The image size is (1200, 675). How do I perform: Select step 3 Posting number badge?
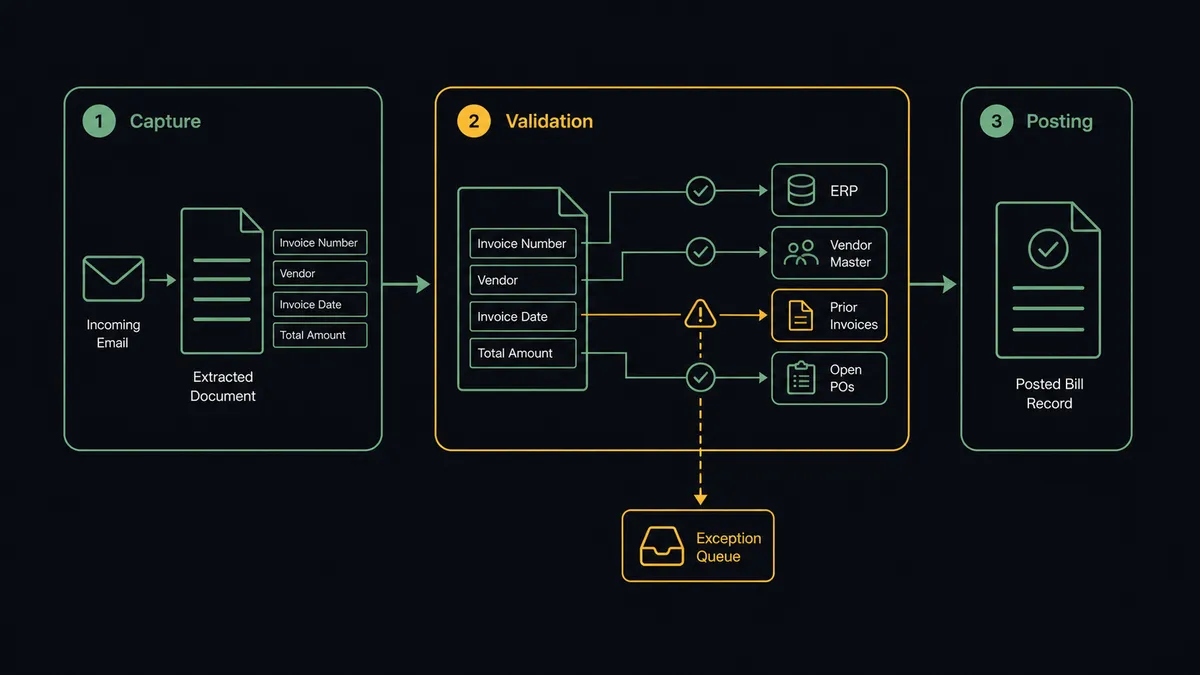click(x=996, y=121)
